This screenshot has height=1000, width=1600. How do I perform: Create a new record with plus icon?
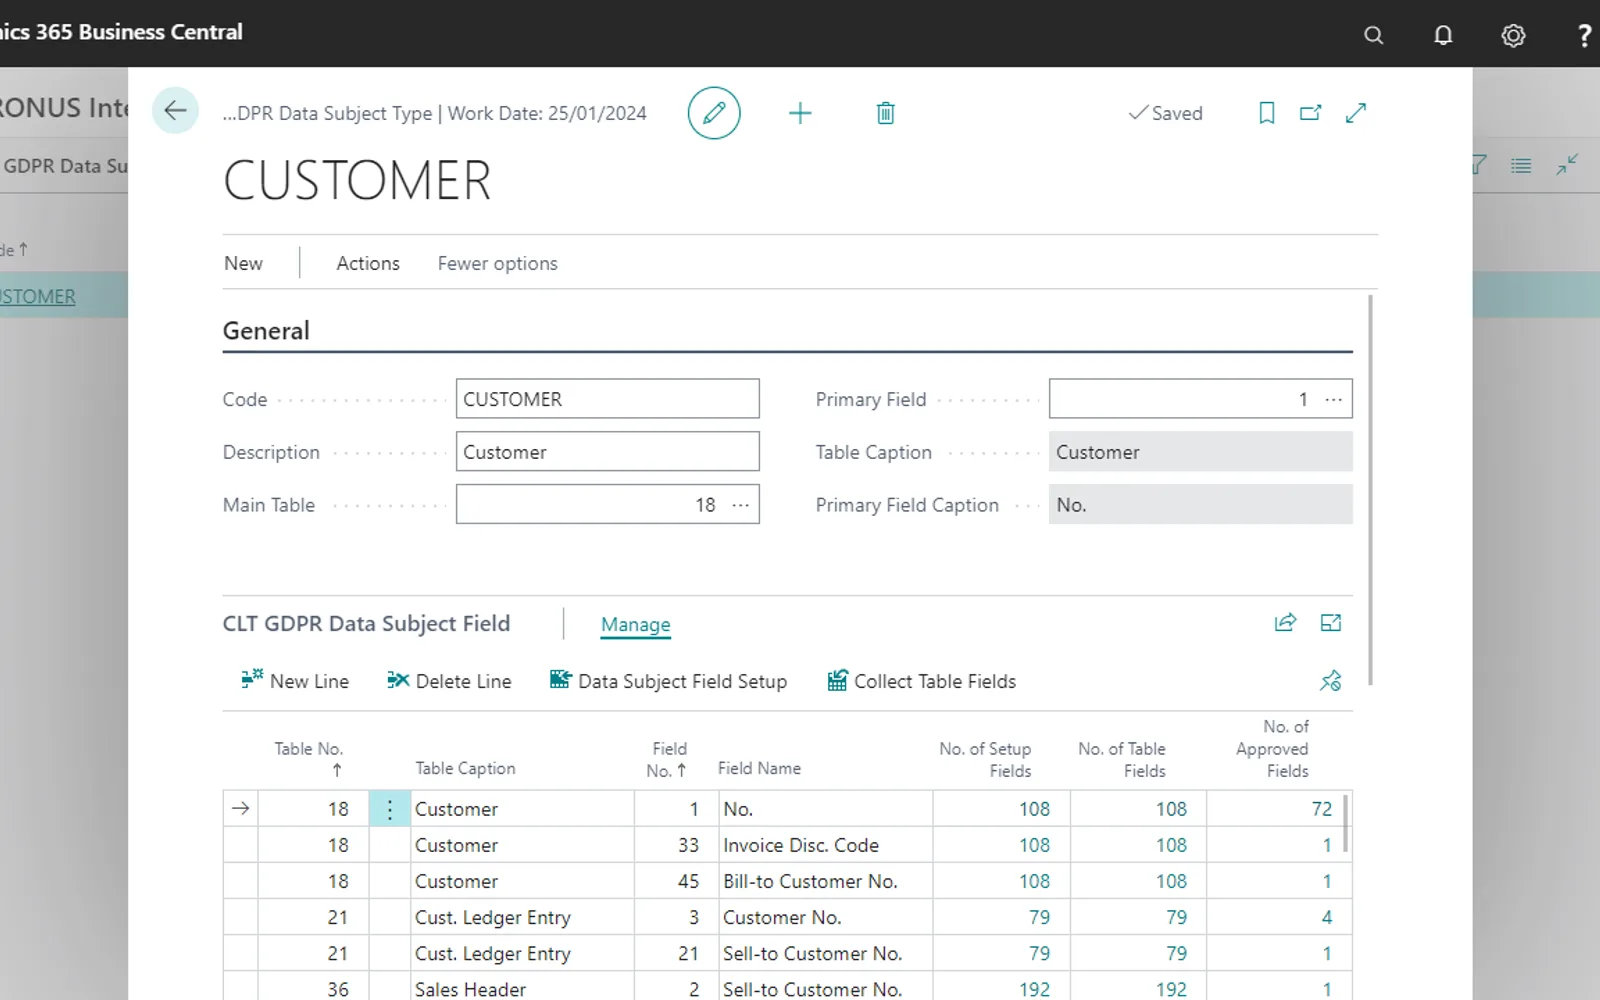tap(800, 113)
